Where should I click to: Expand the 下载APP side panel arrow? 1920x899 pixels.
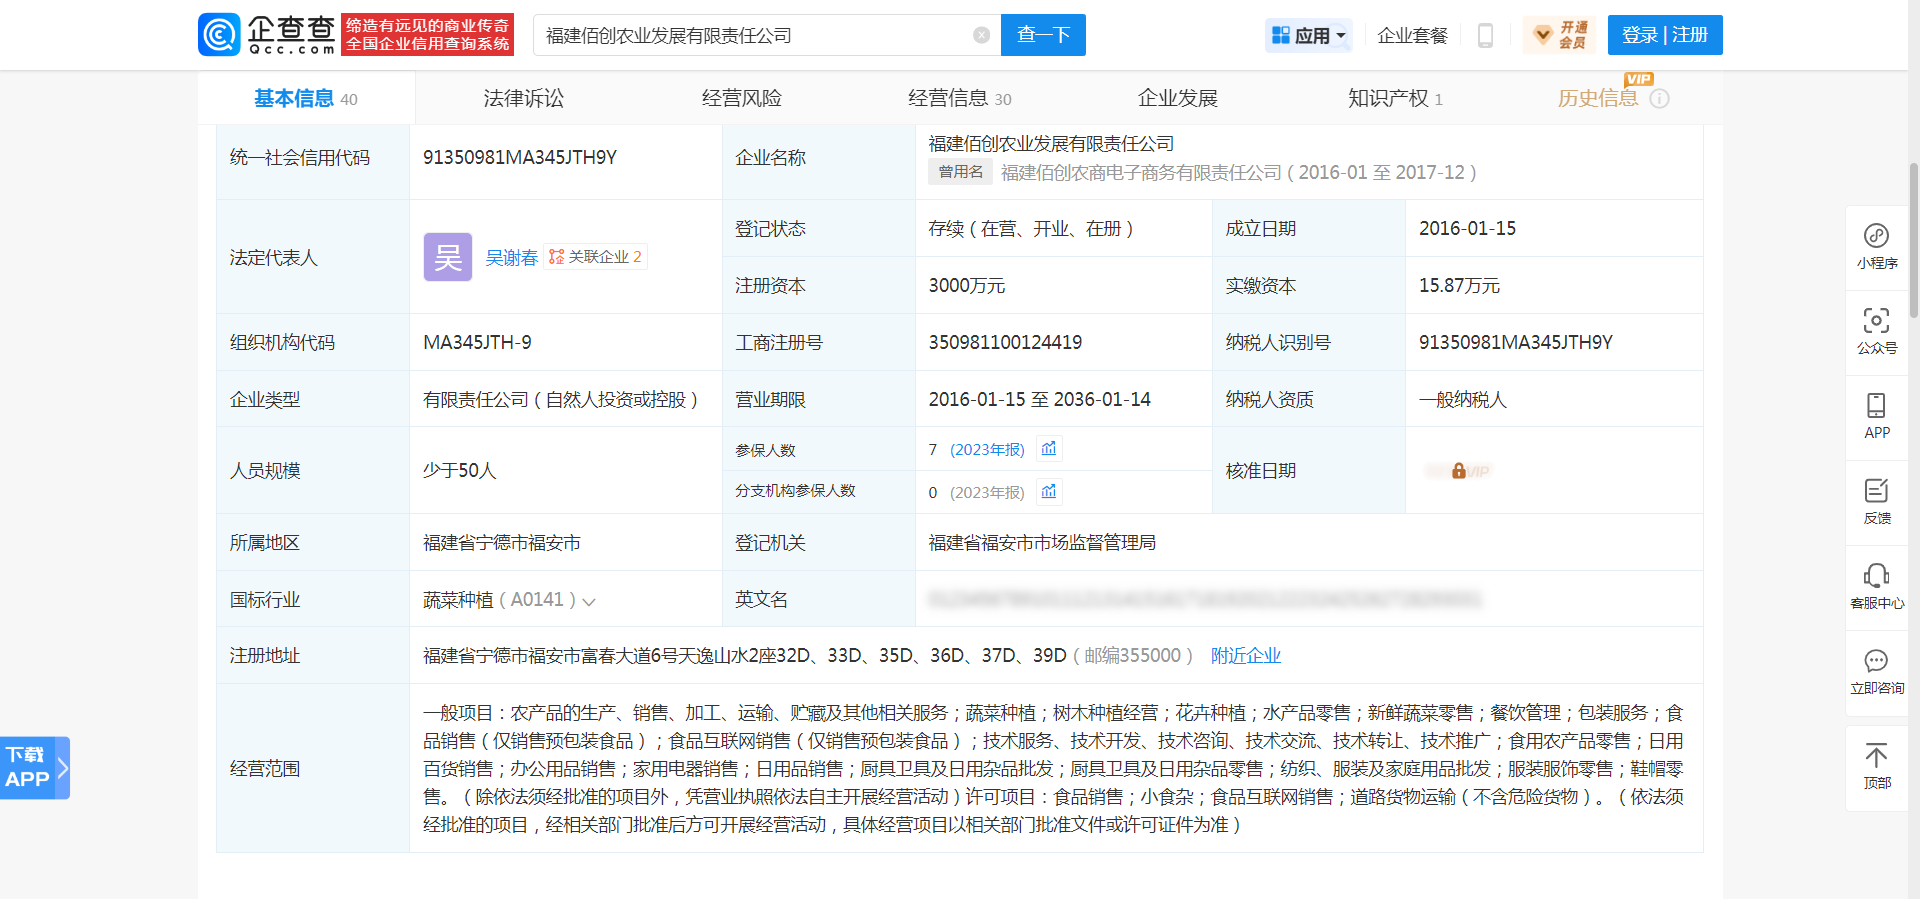coord(62,768)
